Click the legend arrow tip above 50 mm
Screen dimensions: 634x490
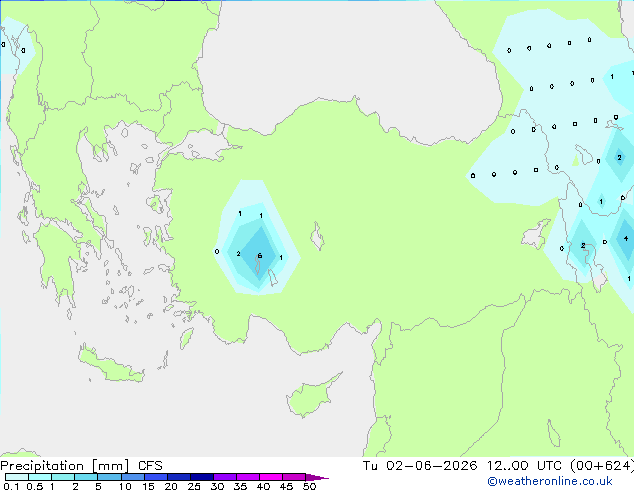[317, 477]
